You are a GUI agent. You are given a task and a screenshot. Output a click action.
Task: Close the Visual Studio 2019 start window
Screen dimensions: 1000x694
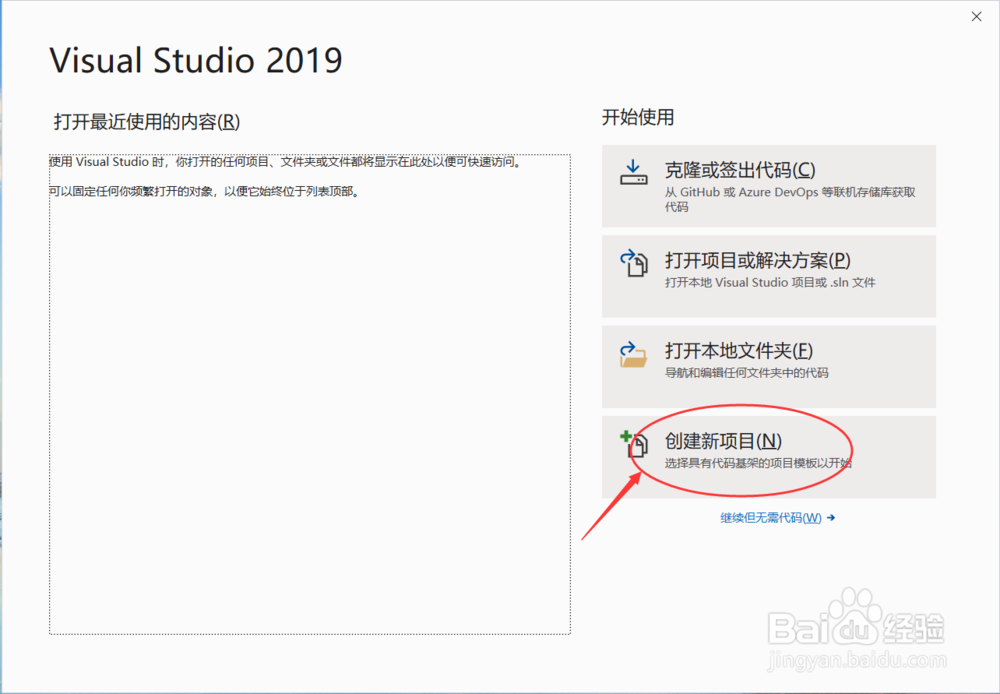(976, 17)
